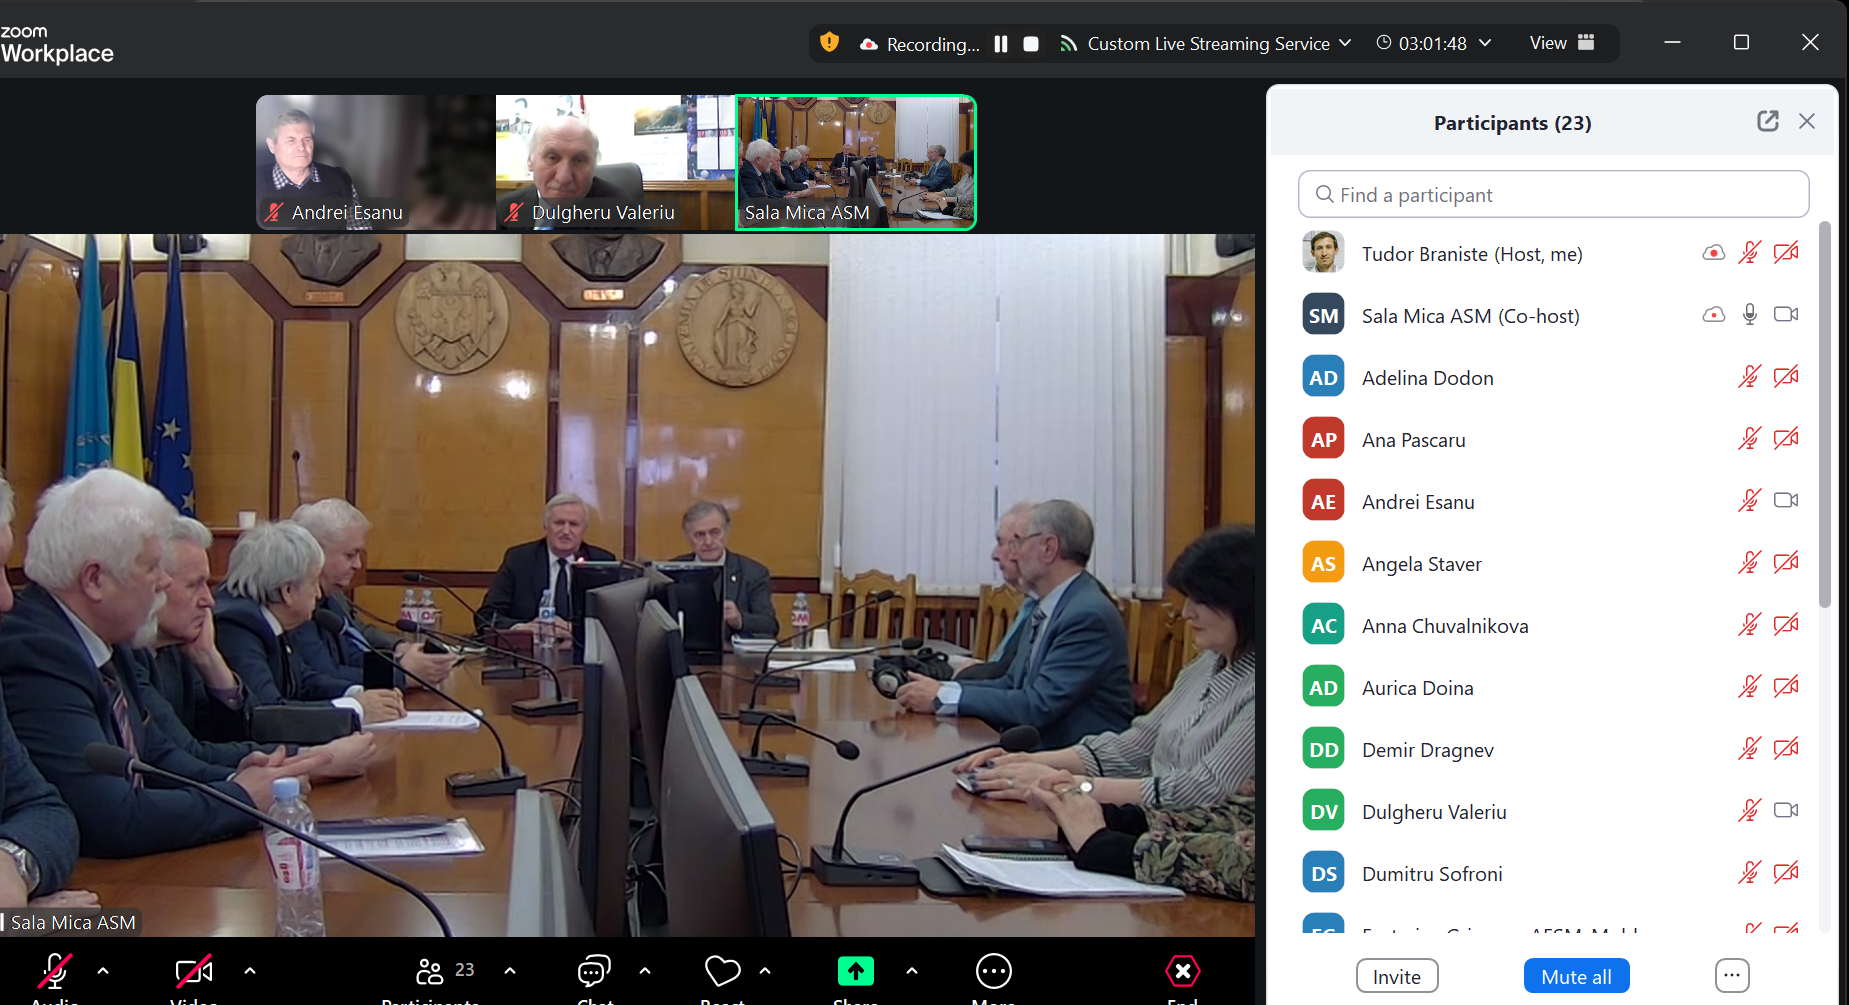Open audio settings arrow beside microphone
Screen dimensions: 1849x1005
pos(103,971)
